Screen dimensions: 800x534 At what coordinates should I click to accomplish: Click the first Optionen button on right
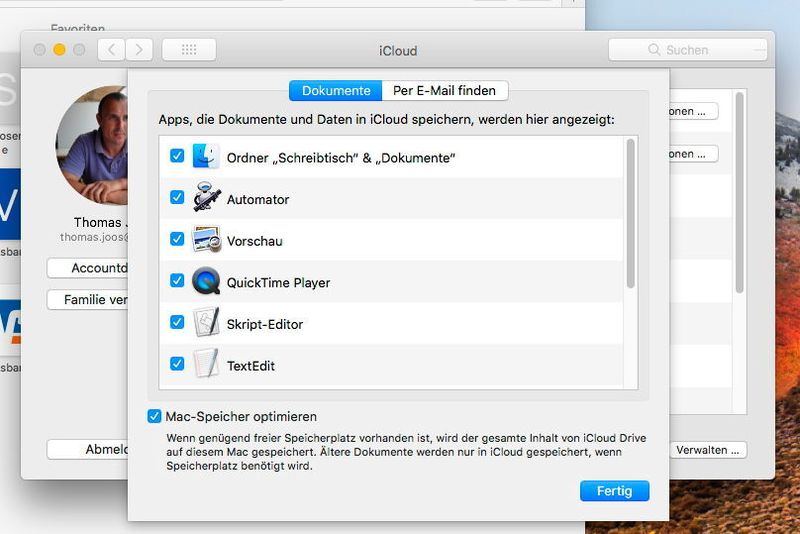point(694,111)
